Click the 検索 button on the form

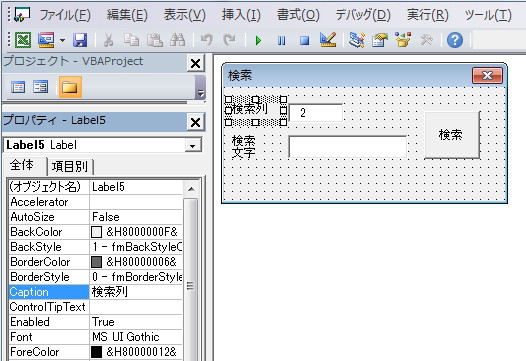coord(452,135)
